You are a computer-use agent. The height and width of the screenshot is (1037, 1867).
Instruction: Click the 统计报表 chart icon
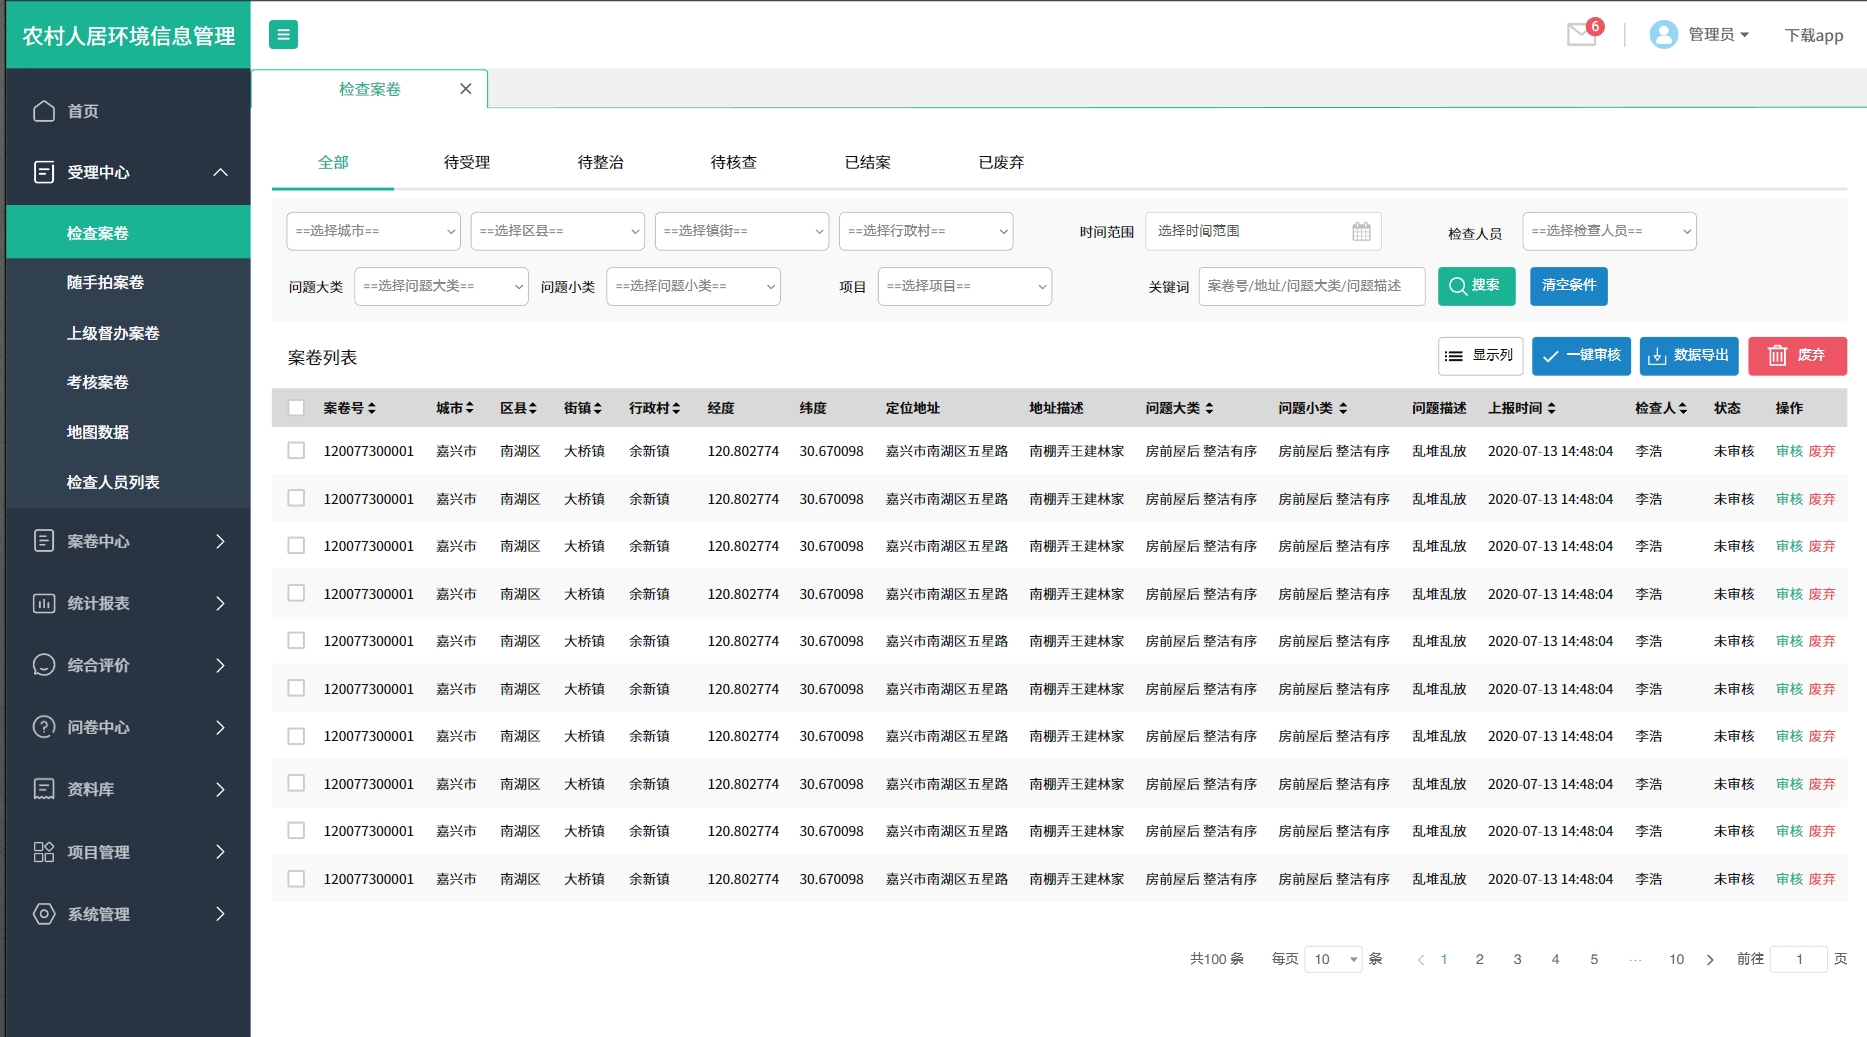[44, 603]
